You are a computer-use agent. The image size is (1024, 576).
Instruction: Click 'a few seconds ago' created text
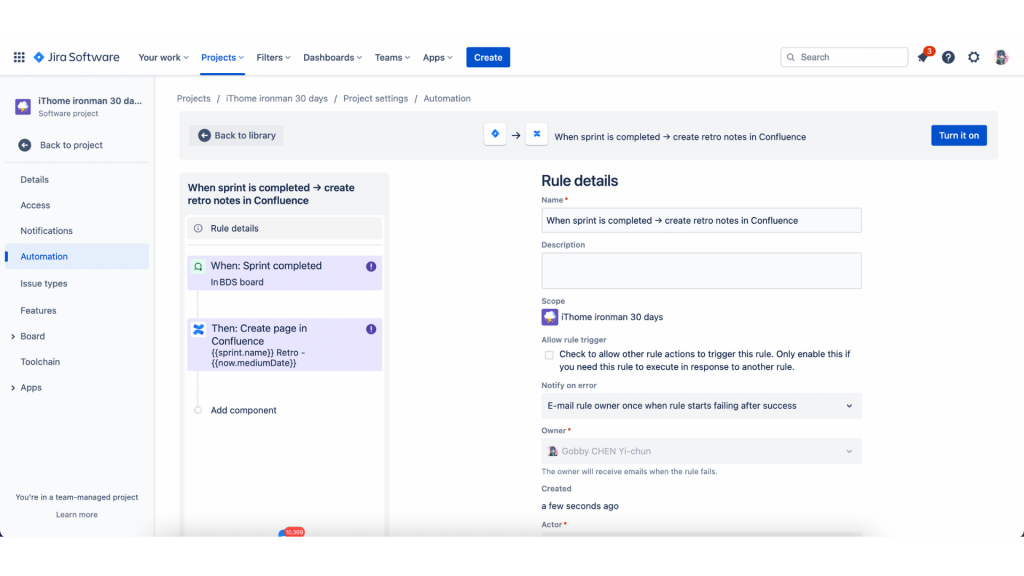[x=580, y=506]
